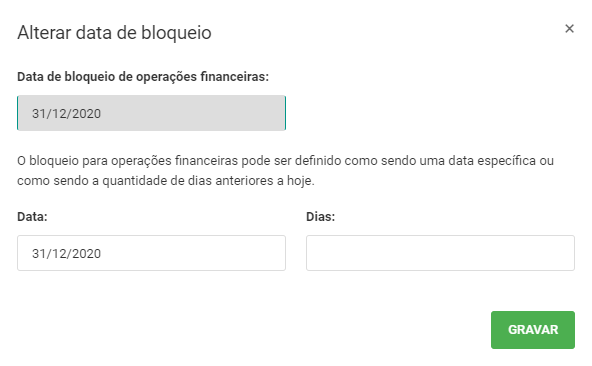
Task: Close the Alterar data de bloqueio dialog
Action: point(569,29)
